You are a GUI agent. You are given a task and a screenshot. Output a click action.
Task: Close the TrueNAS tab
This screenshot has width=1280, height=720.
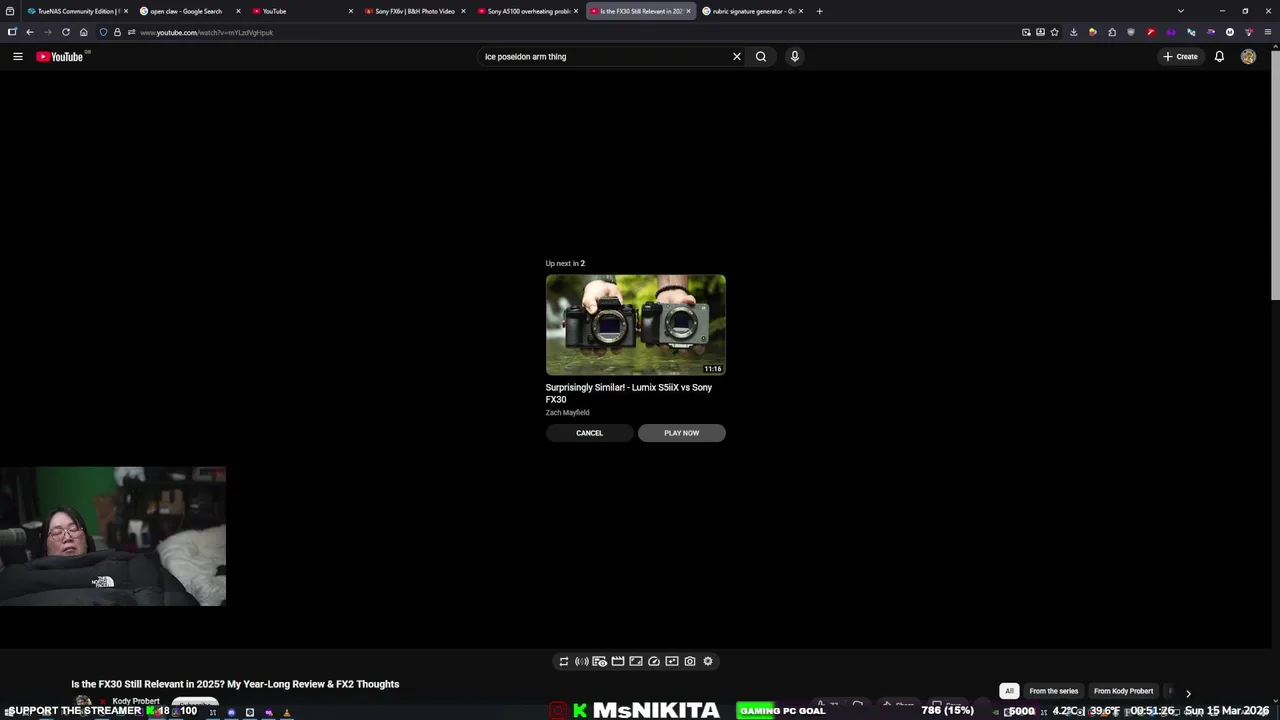click(126, 11)
